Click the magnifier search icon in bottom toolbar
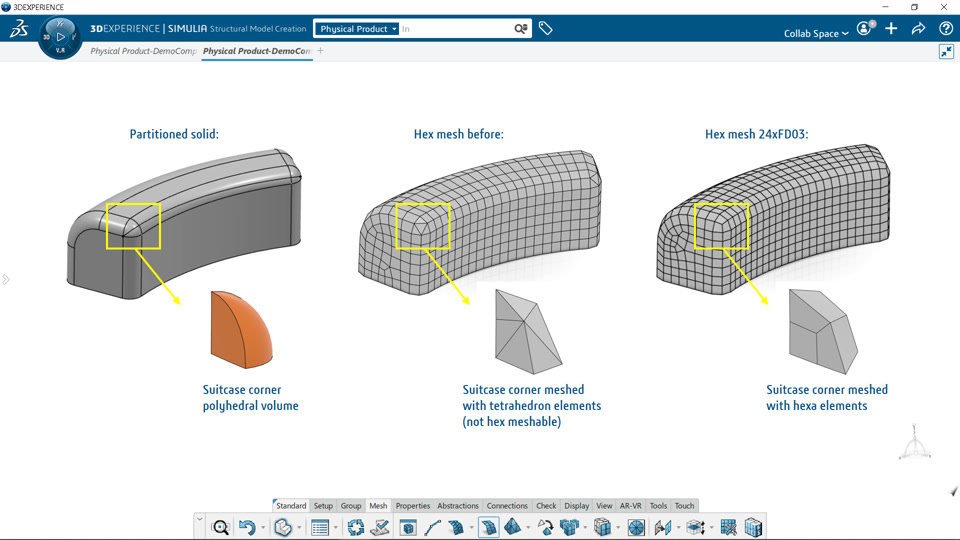This screenshot has width=960, height=540. click(x=220, y=527)
